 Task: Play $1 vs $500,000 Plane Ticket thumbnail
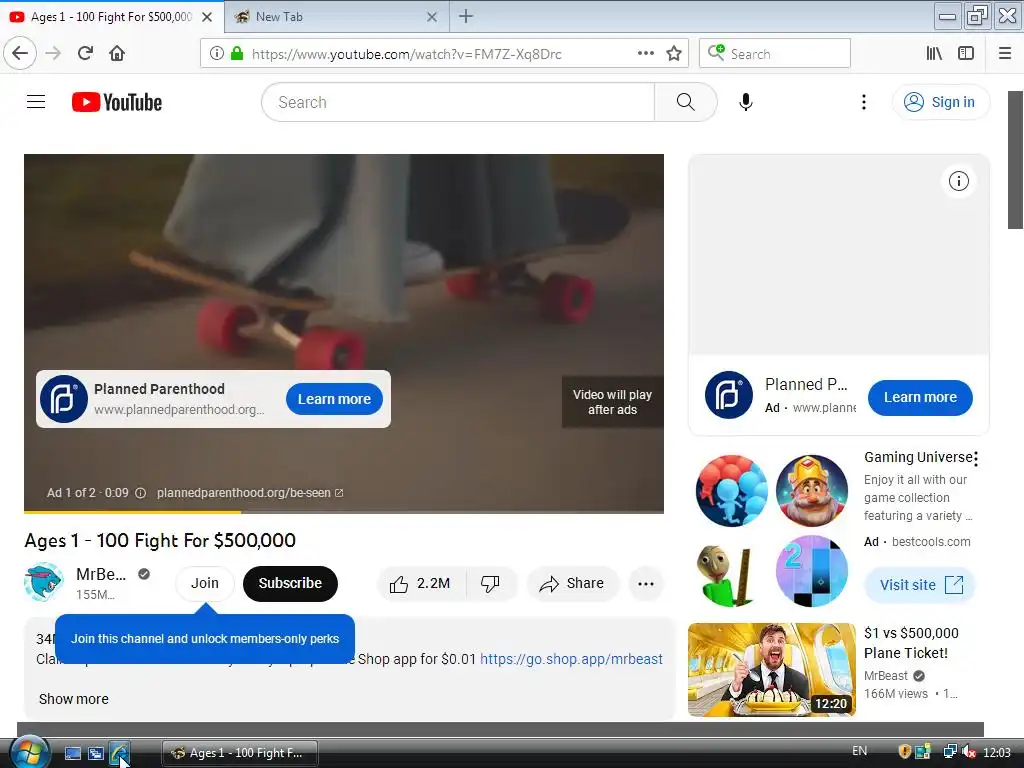point(771,669)
